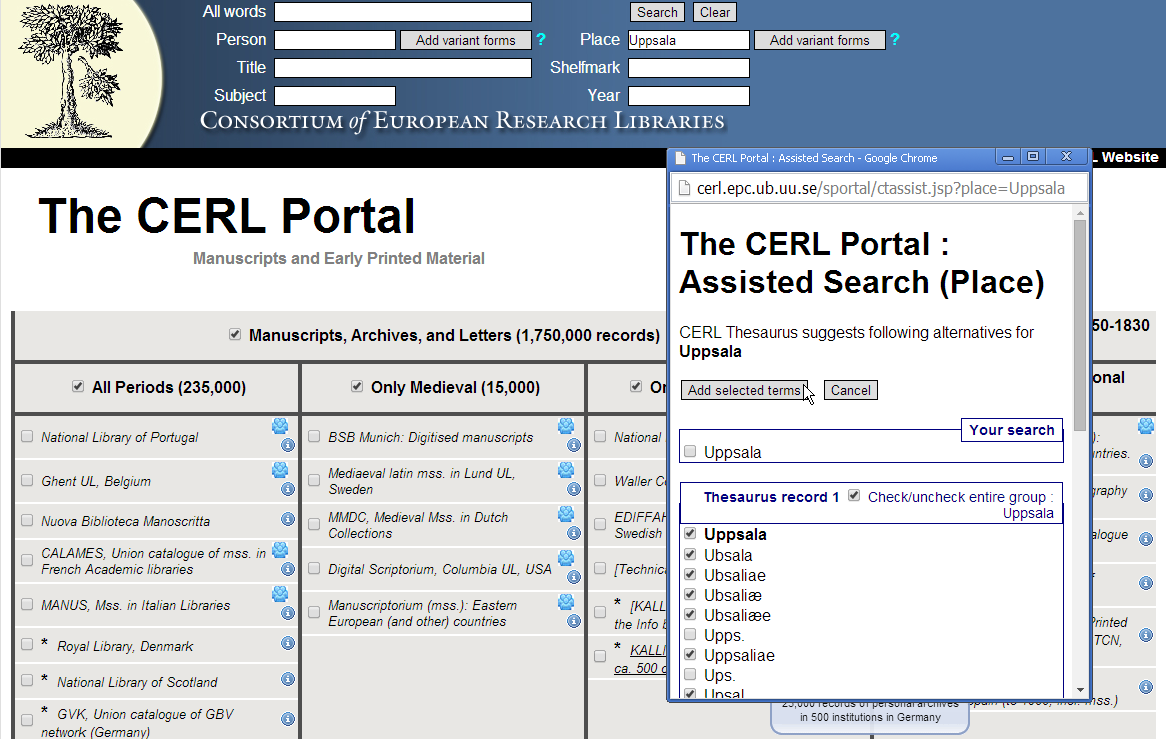Open info icon for MANUS Italian Libraries
The image size is (1166, 739).
click(288, 613)
